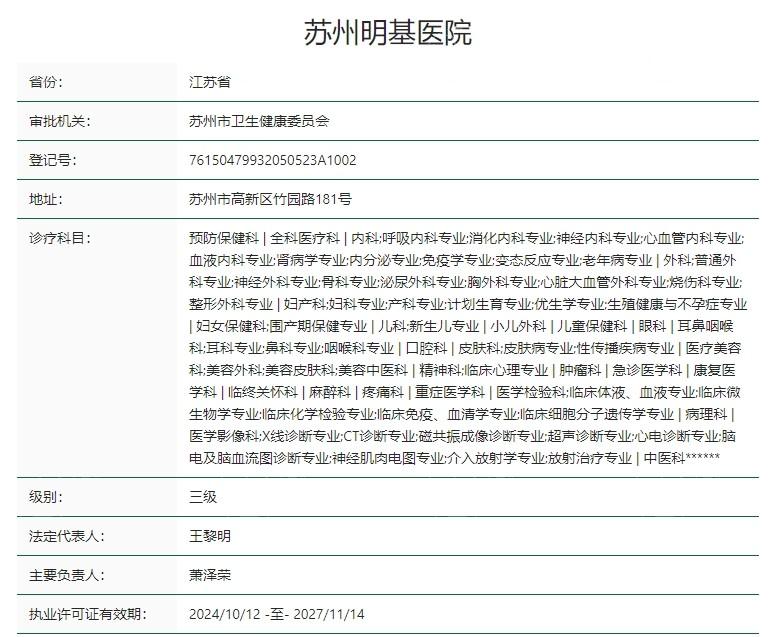Click the 法定代表人 label
The height and width of the screenshot is (637, 774).
click(66, 536)
